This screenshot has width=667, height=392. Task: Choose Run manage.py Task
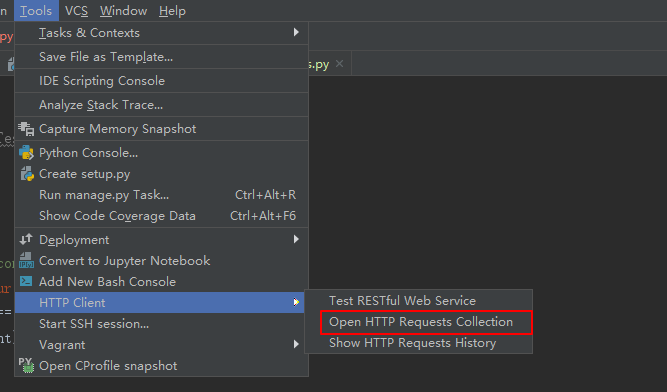[x=162, y=195]
